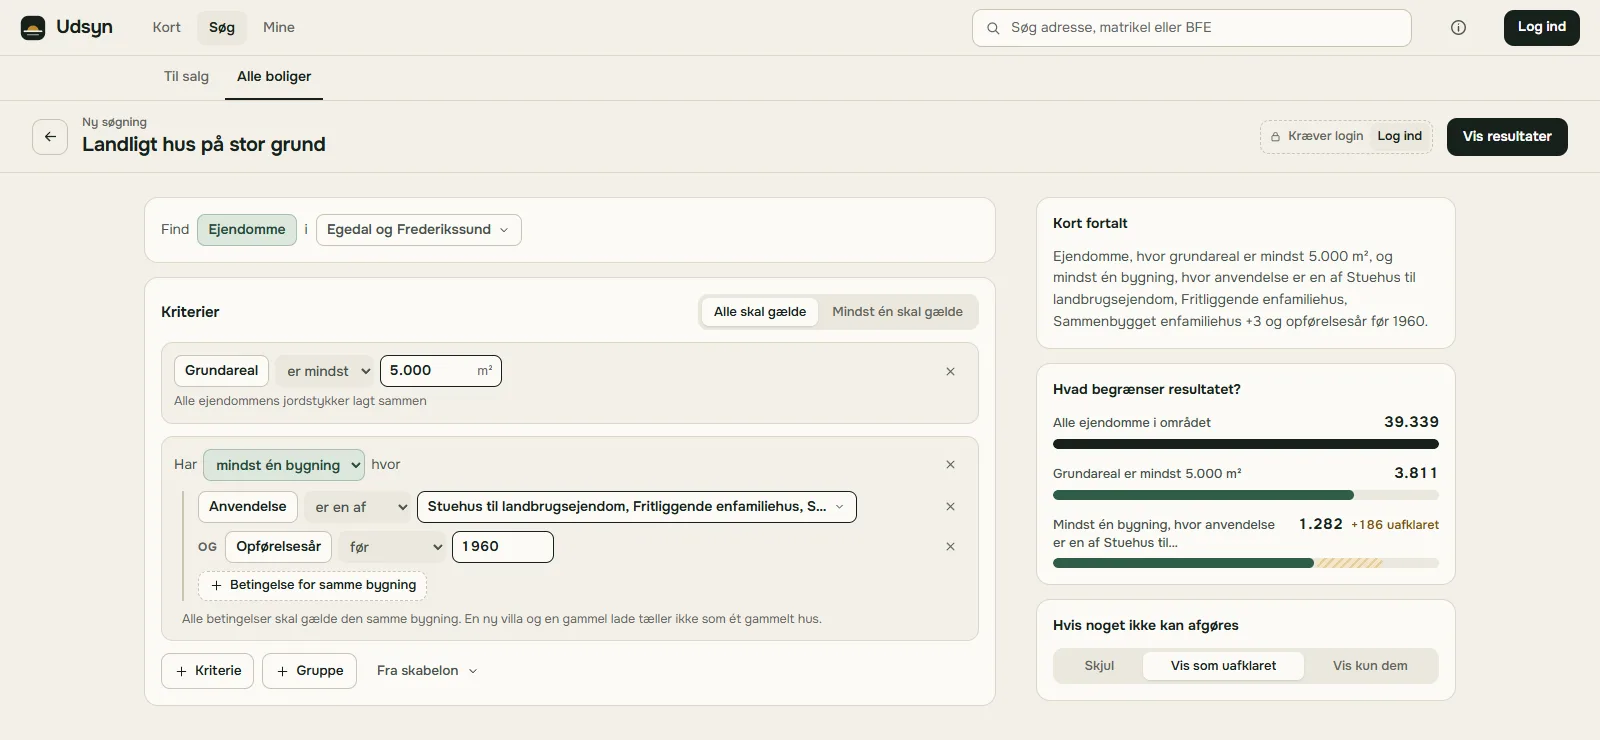1600x740 pixels.
Task: Click the Anvendelse field chip
Action: (248, 507)
